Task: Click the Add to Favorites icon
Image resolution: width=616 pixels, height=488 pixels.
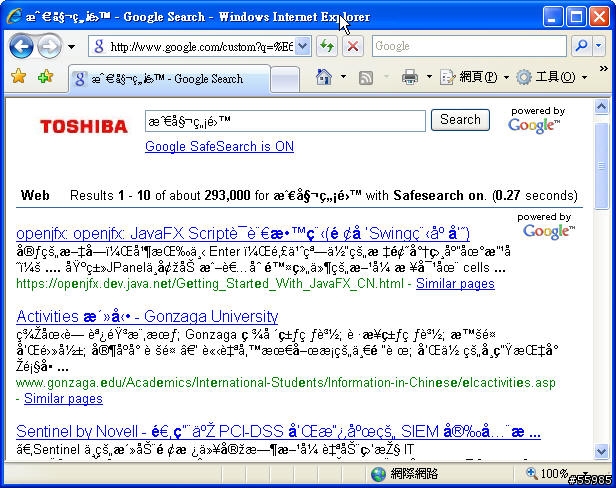Action: click(x=46, y=76)
